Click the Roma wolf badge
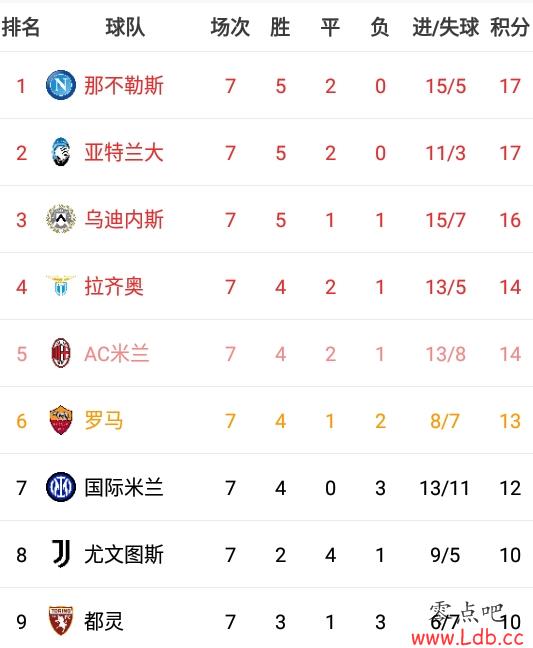533x648 pixels. [61, 420]
